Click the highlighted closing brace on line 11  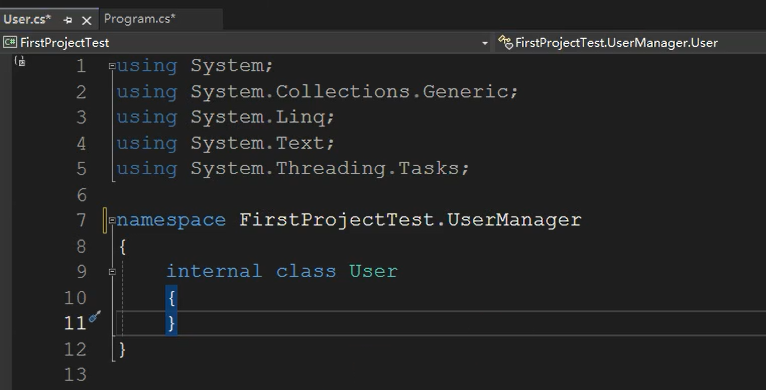pyautogui.click(x=171, y=323)
